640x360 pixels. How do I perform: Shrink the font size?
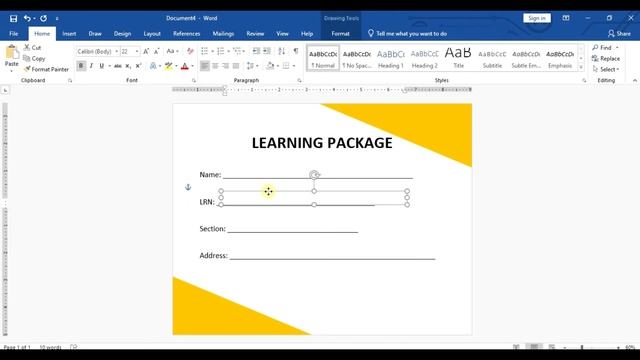click(156, 51)
